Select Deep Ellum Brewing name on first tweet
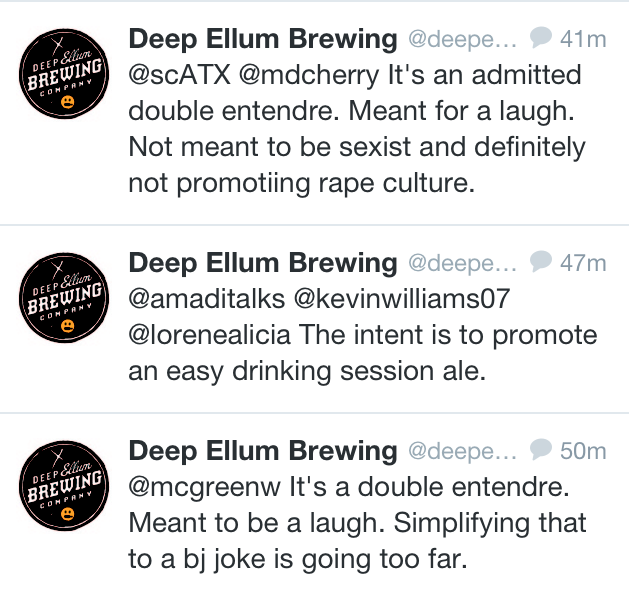The width and height of the screenshot is (629, 596). [263, 39]
